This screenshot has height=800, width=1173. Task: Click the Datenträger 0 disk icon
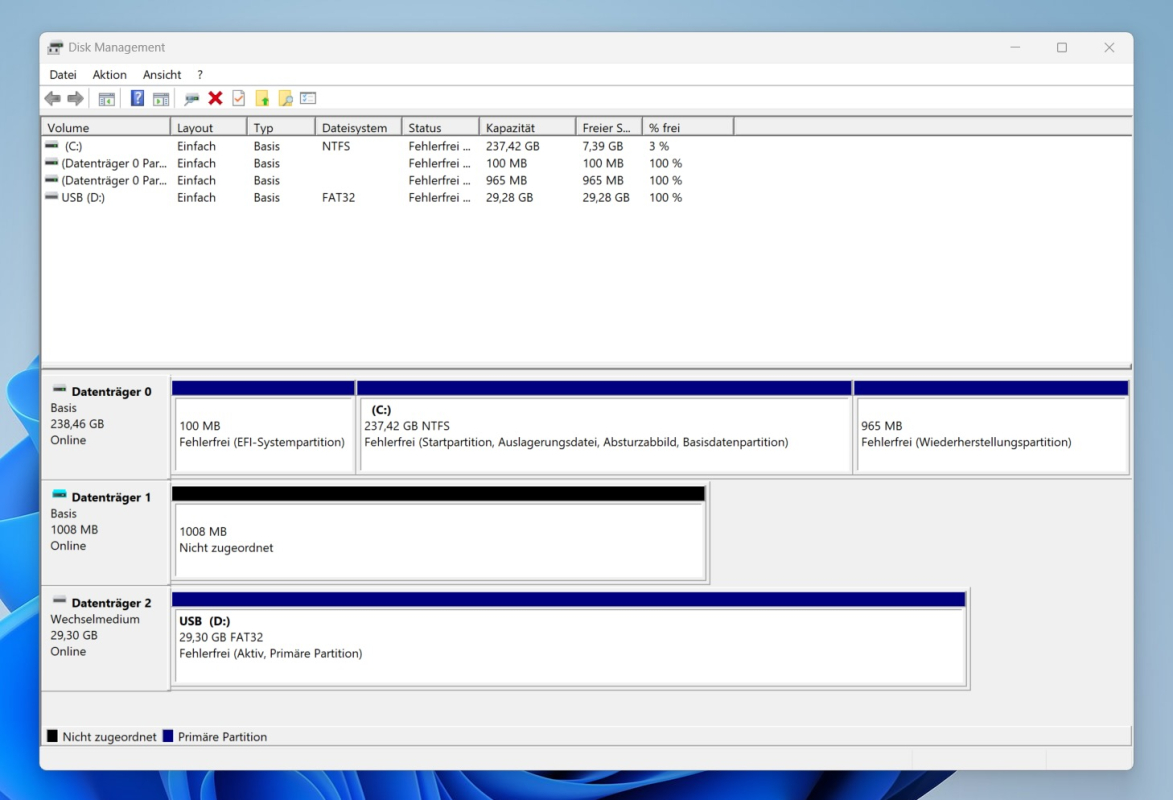point(59,389)
